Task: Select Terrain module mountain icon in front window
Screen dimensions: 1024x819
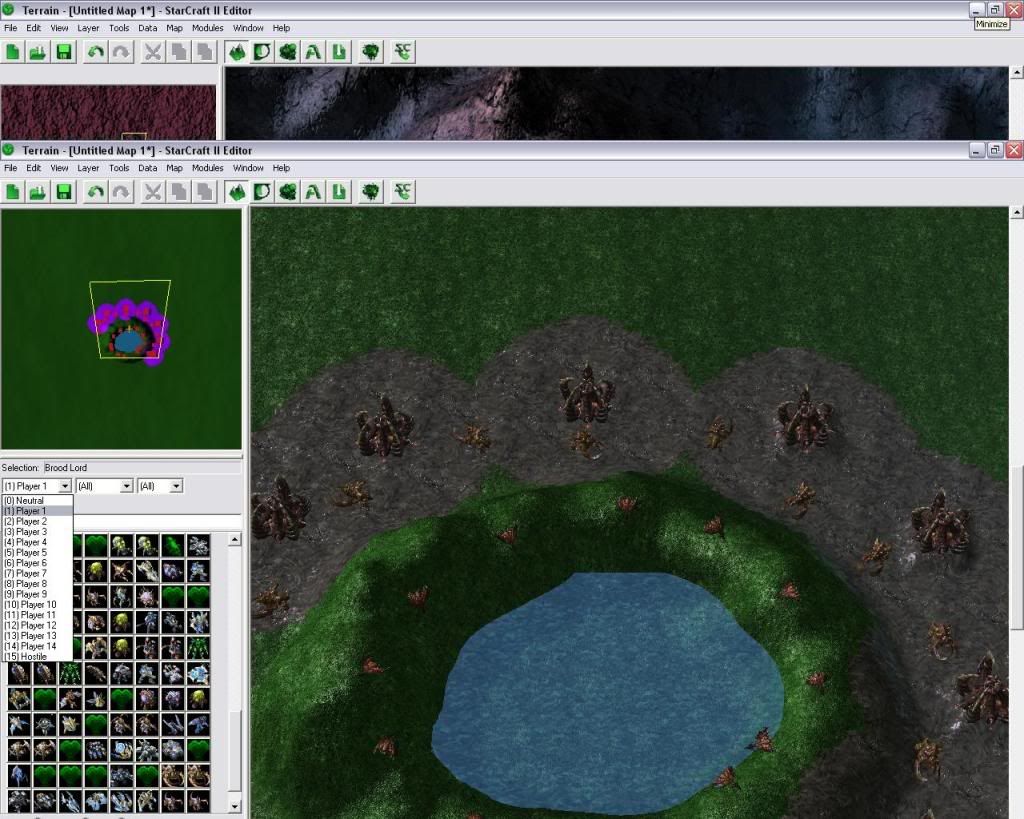Action: pos(237,192)
